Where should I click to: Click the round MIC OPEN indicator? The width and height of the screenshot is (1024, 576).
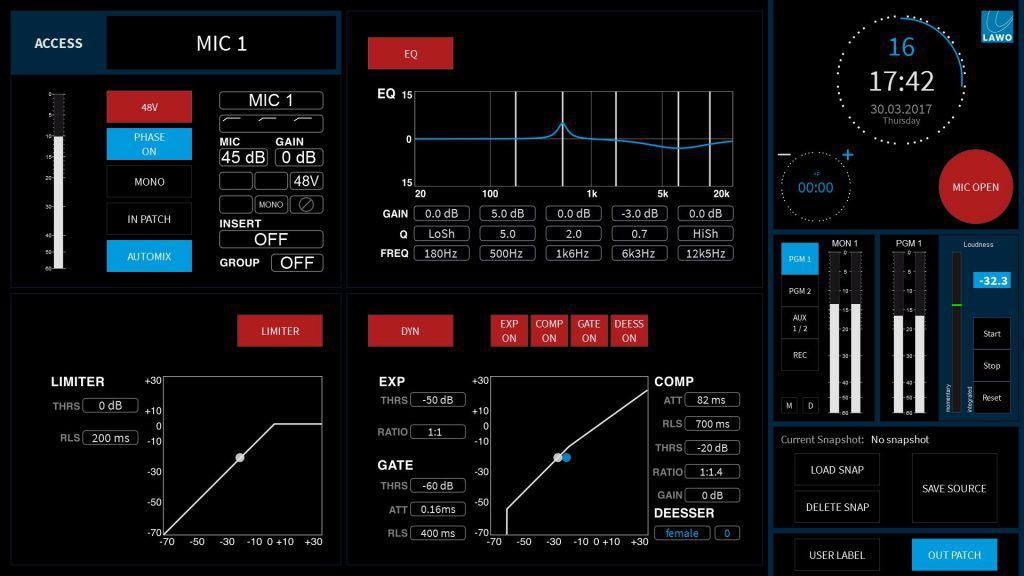(975, 187)
